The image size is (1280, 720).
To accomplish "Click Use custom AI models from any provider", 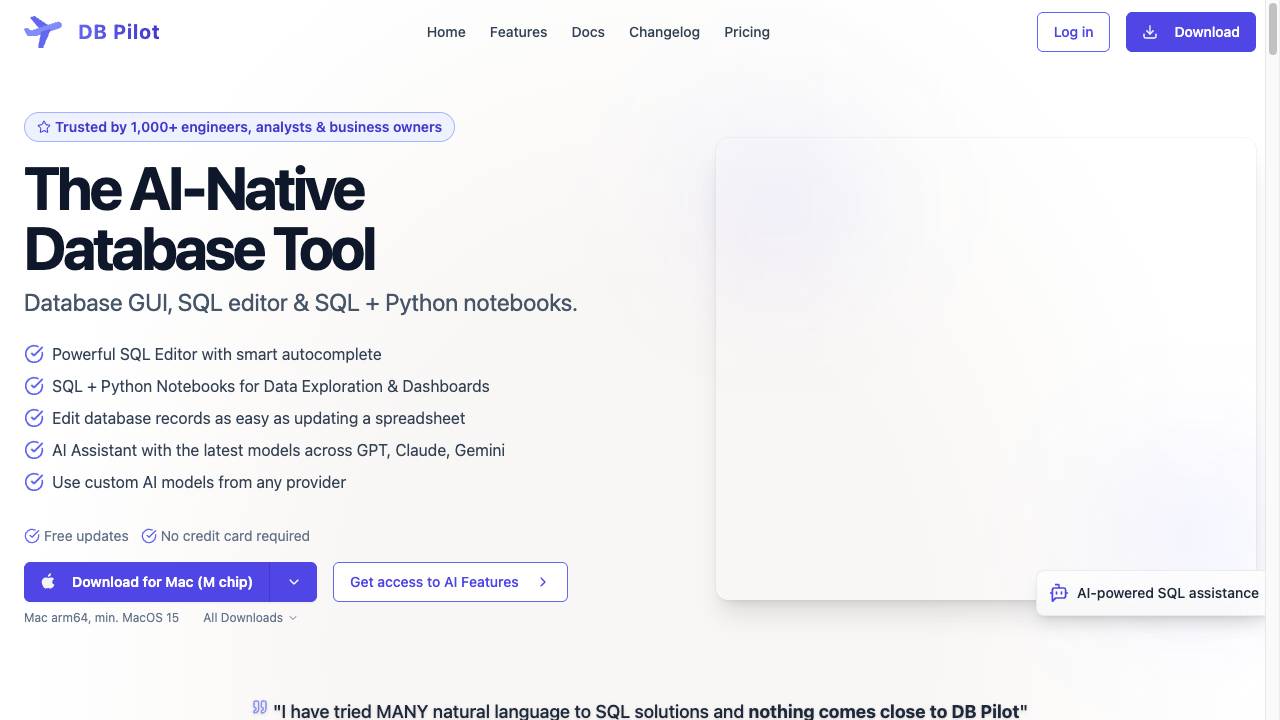I will [199, 482].
